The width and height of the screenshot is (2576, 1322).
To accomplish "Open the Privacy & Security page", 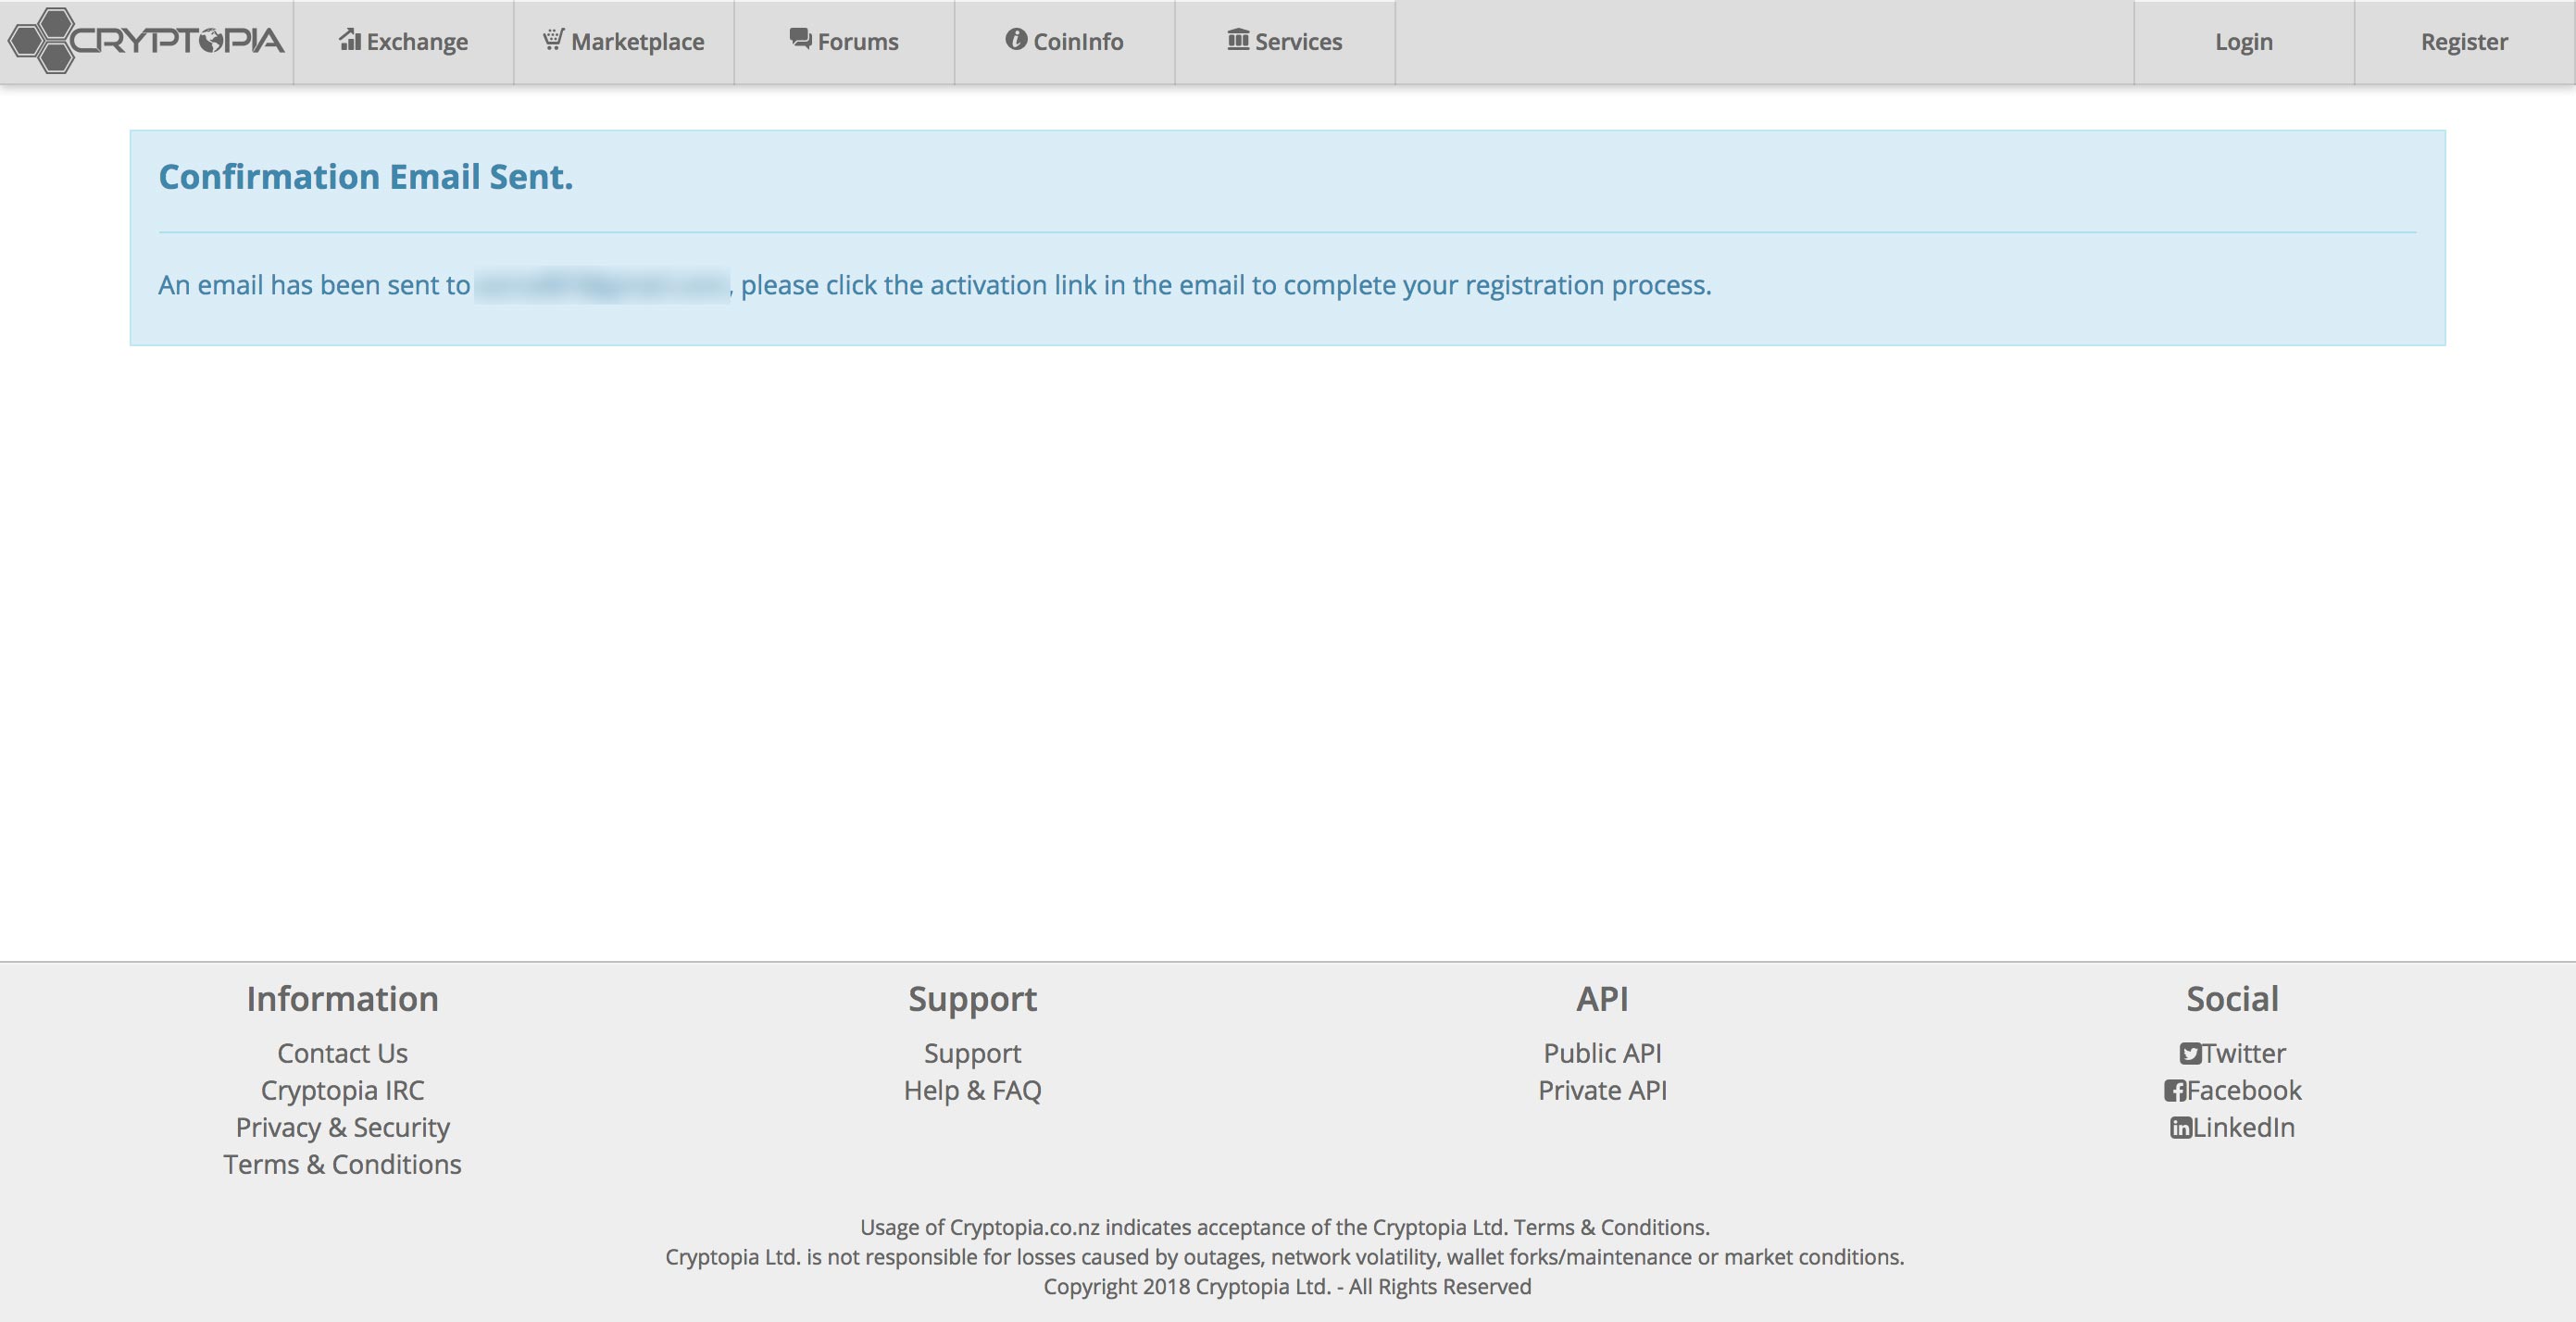I will tap(342, 1127).
